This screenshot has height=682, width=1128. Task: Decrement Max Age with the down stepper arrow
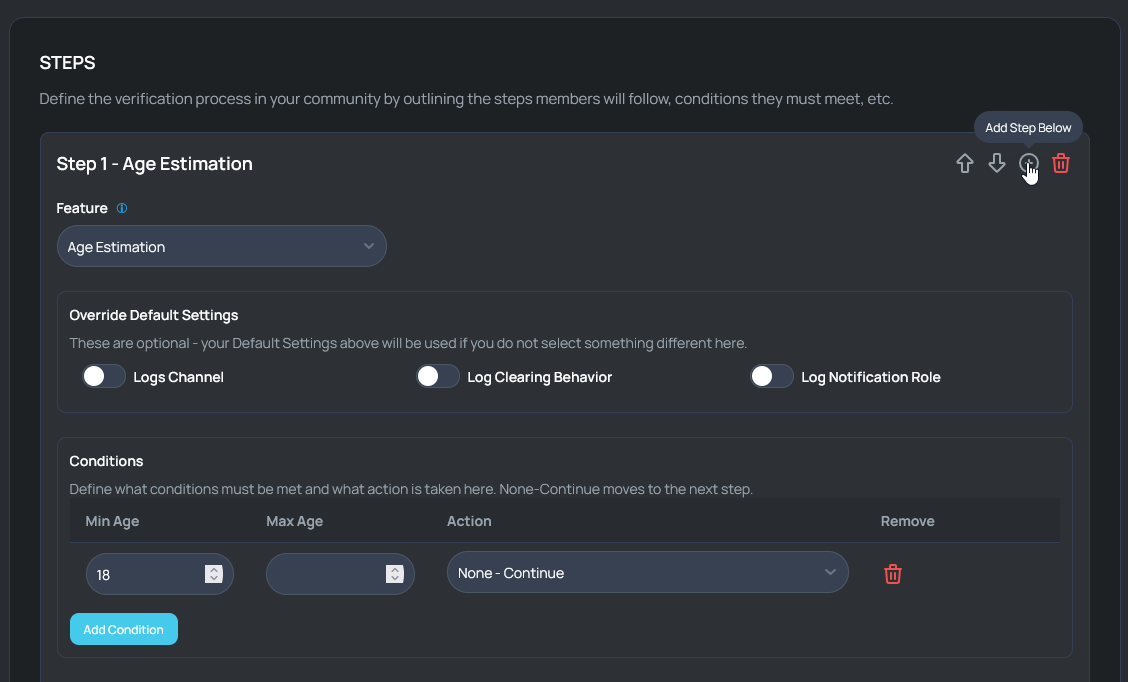click(x=395, y=579)
